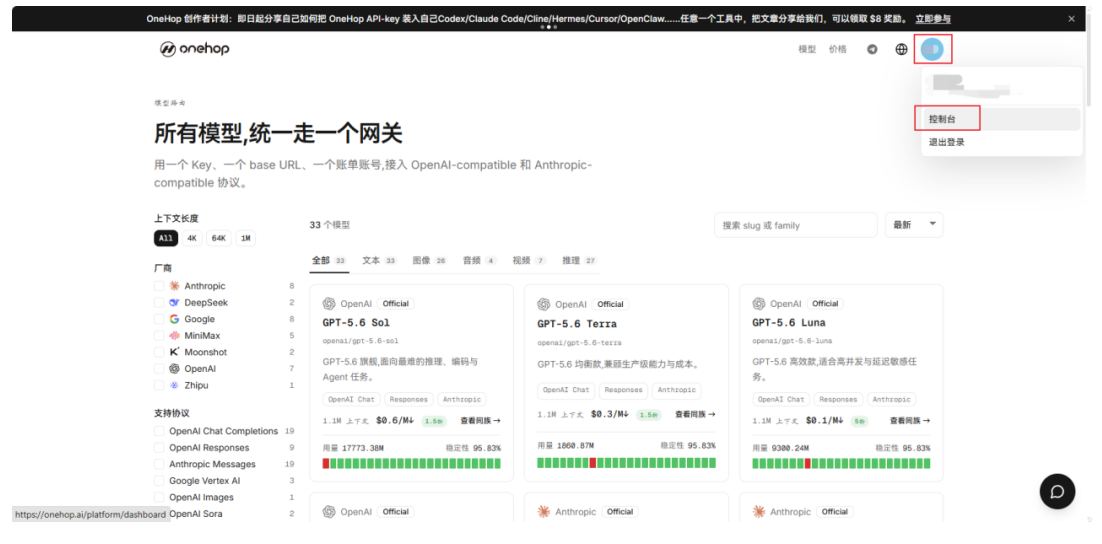Open 价格 in the top navigation
1102x544 pixels.
click(x=838, y=49)
